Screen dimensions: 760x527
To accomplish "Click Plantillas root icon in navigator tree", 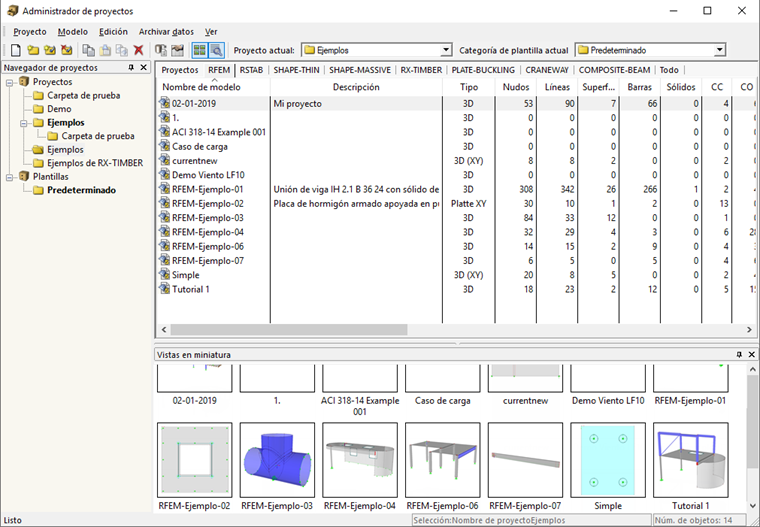I will (x=24, y=176).
